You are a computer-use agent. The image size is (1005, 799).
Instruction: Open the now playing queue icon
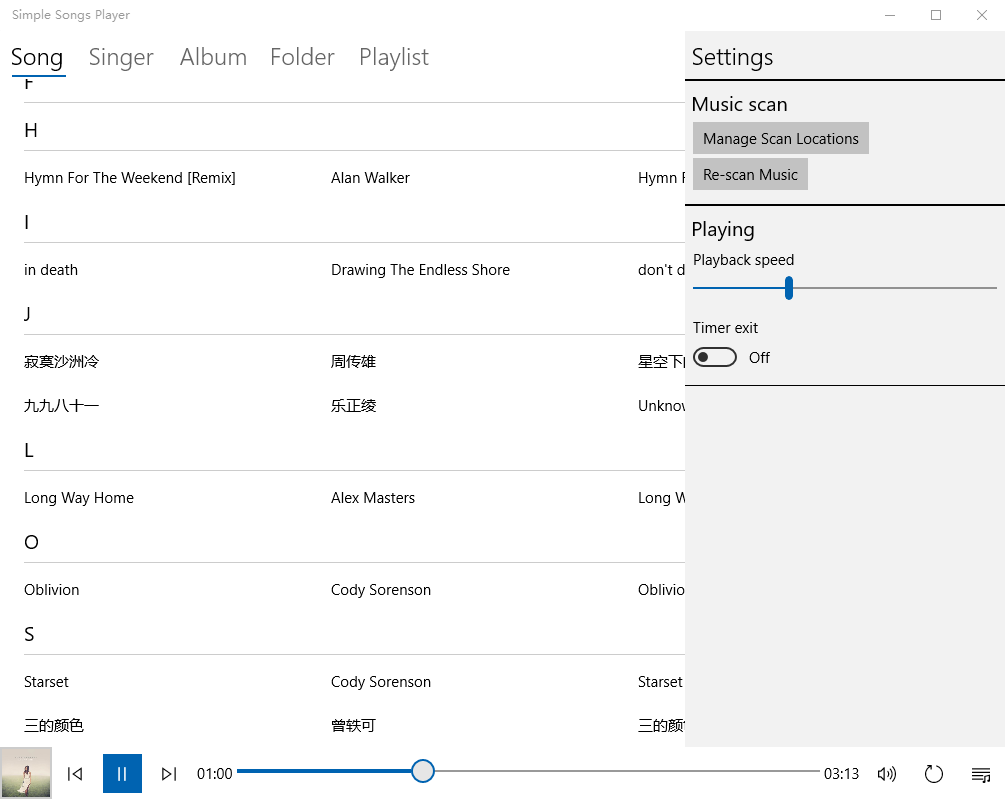[x=980, y=773]
